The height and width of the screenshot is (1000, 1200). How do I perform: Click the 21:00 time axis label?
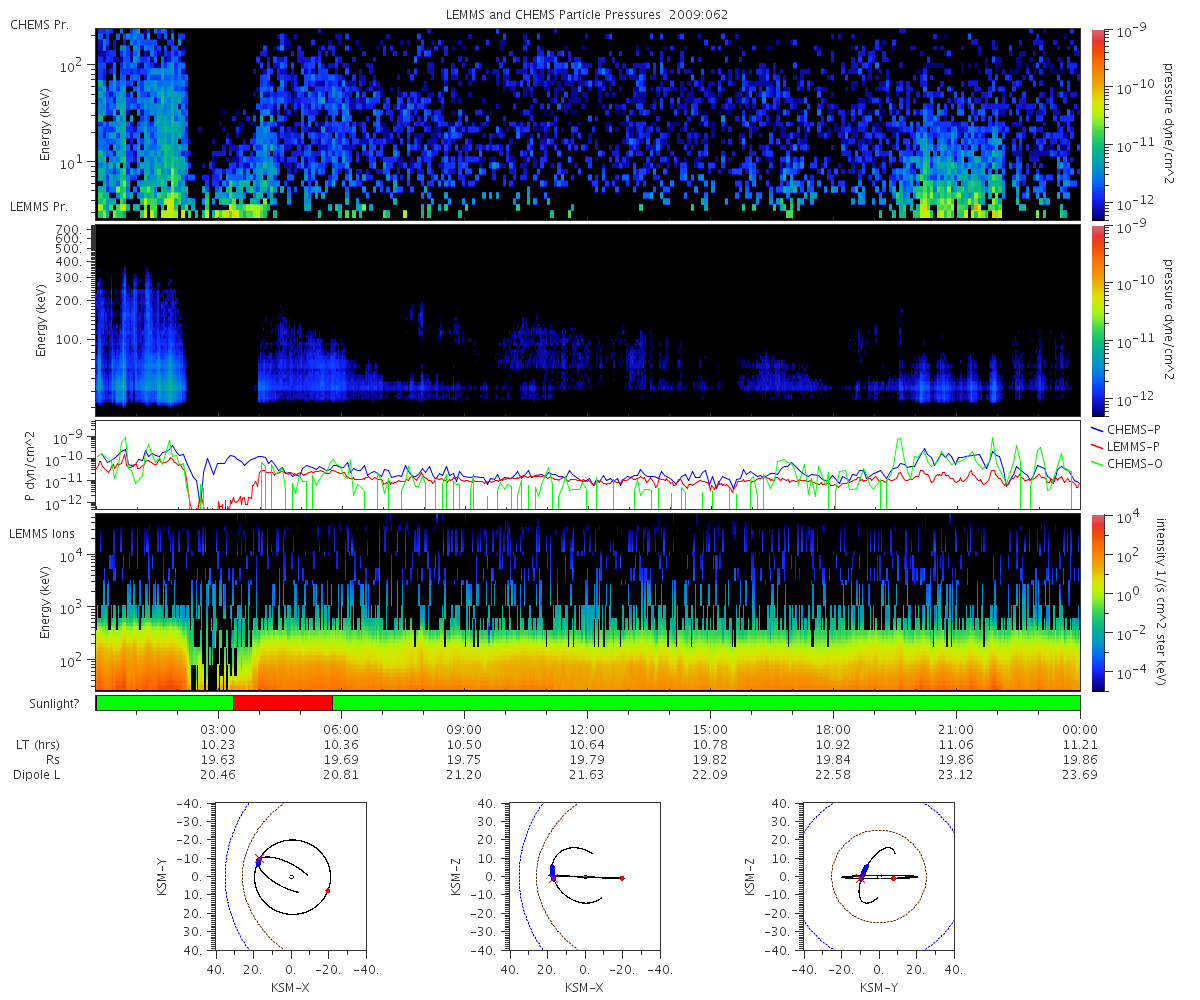(956, 729)
